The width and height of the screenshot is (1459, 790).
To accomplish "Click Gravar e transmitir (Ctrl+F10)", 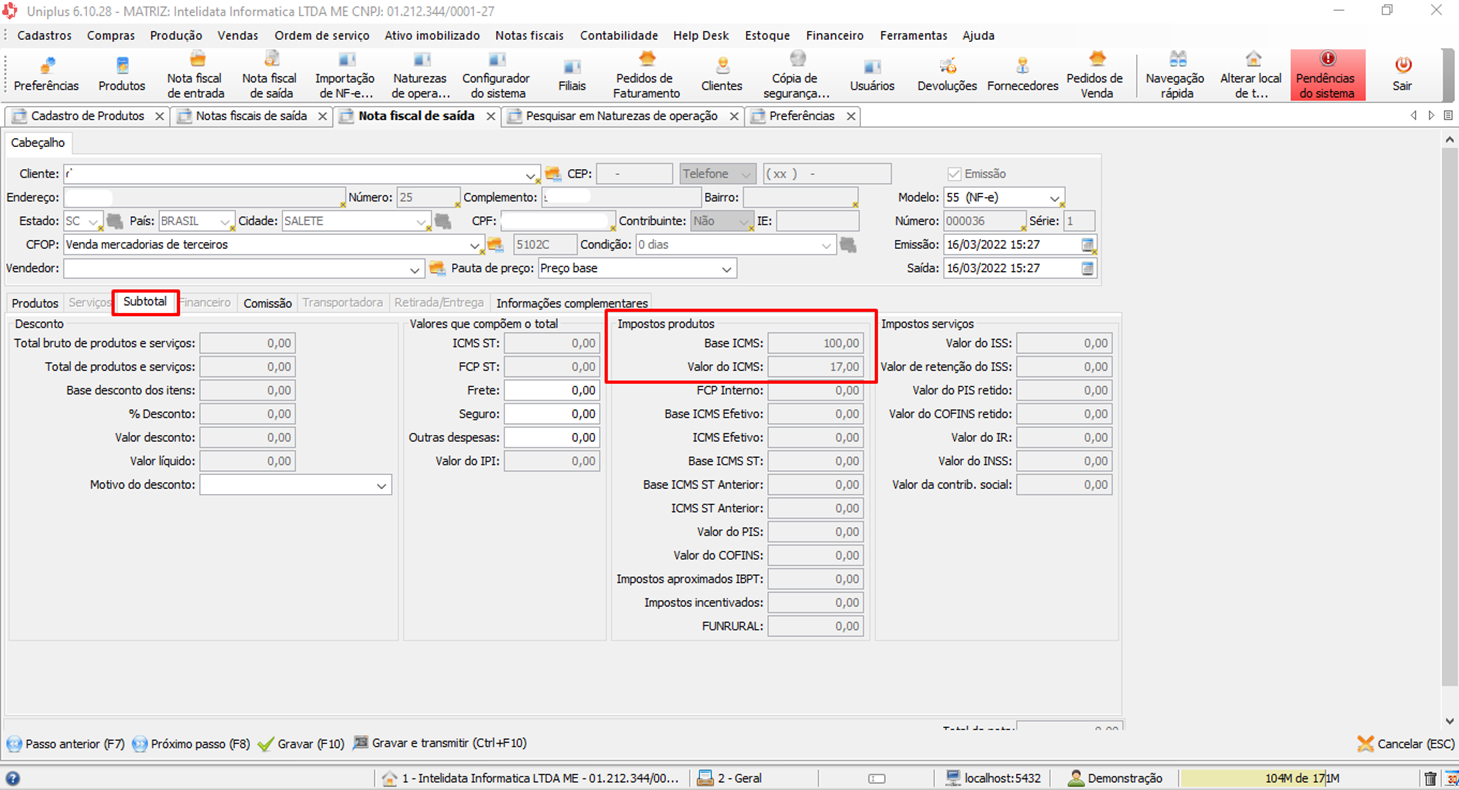I will tap(440, 744).
